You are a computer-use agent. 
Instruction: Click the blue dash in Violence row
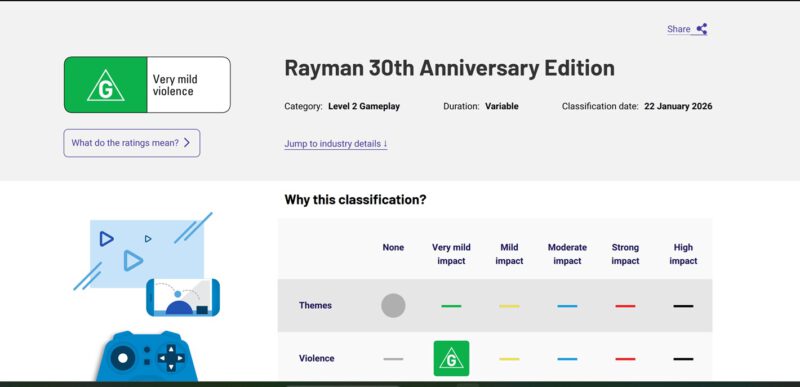(x=567, y=359)
